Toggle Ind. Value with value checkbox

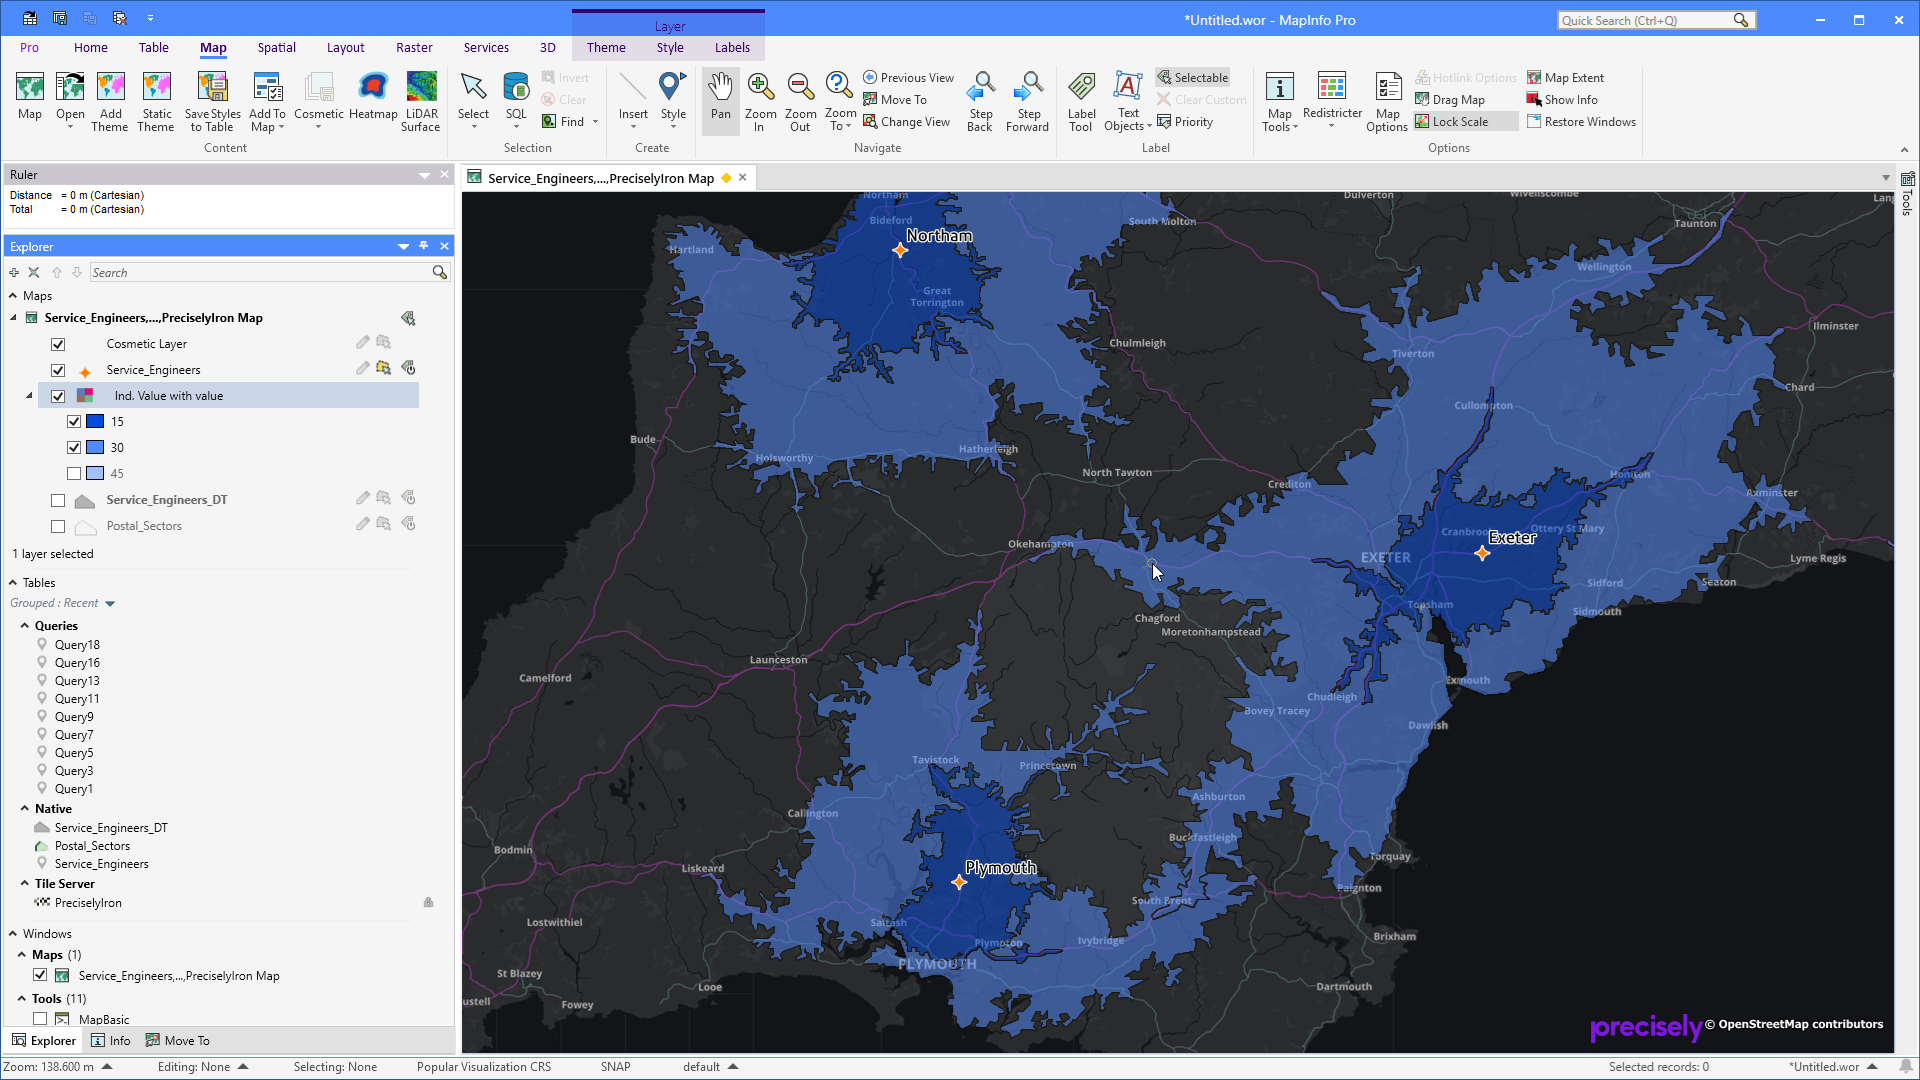58,396
